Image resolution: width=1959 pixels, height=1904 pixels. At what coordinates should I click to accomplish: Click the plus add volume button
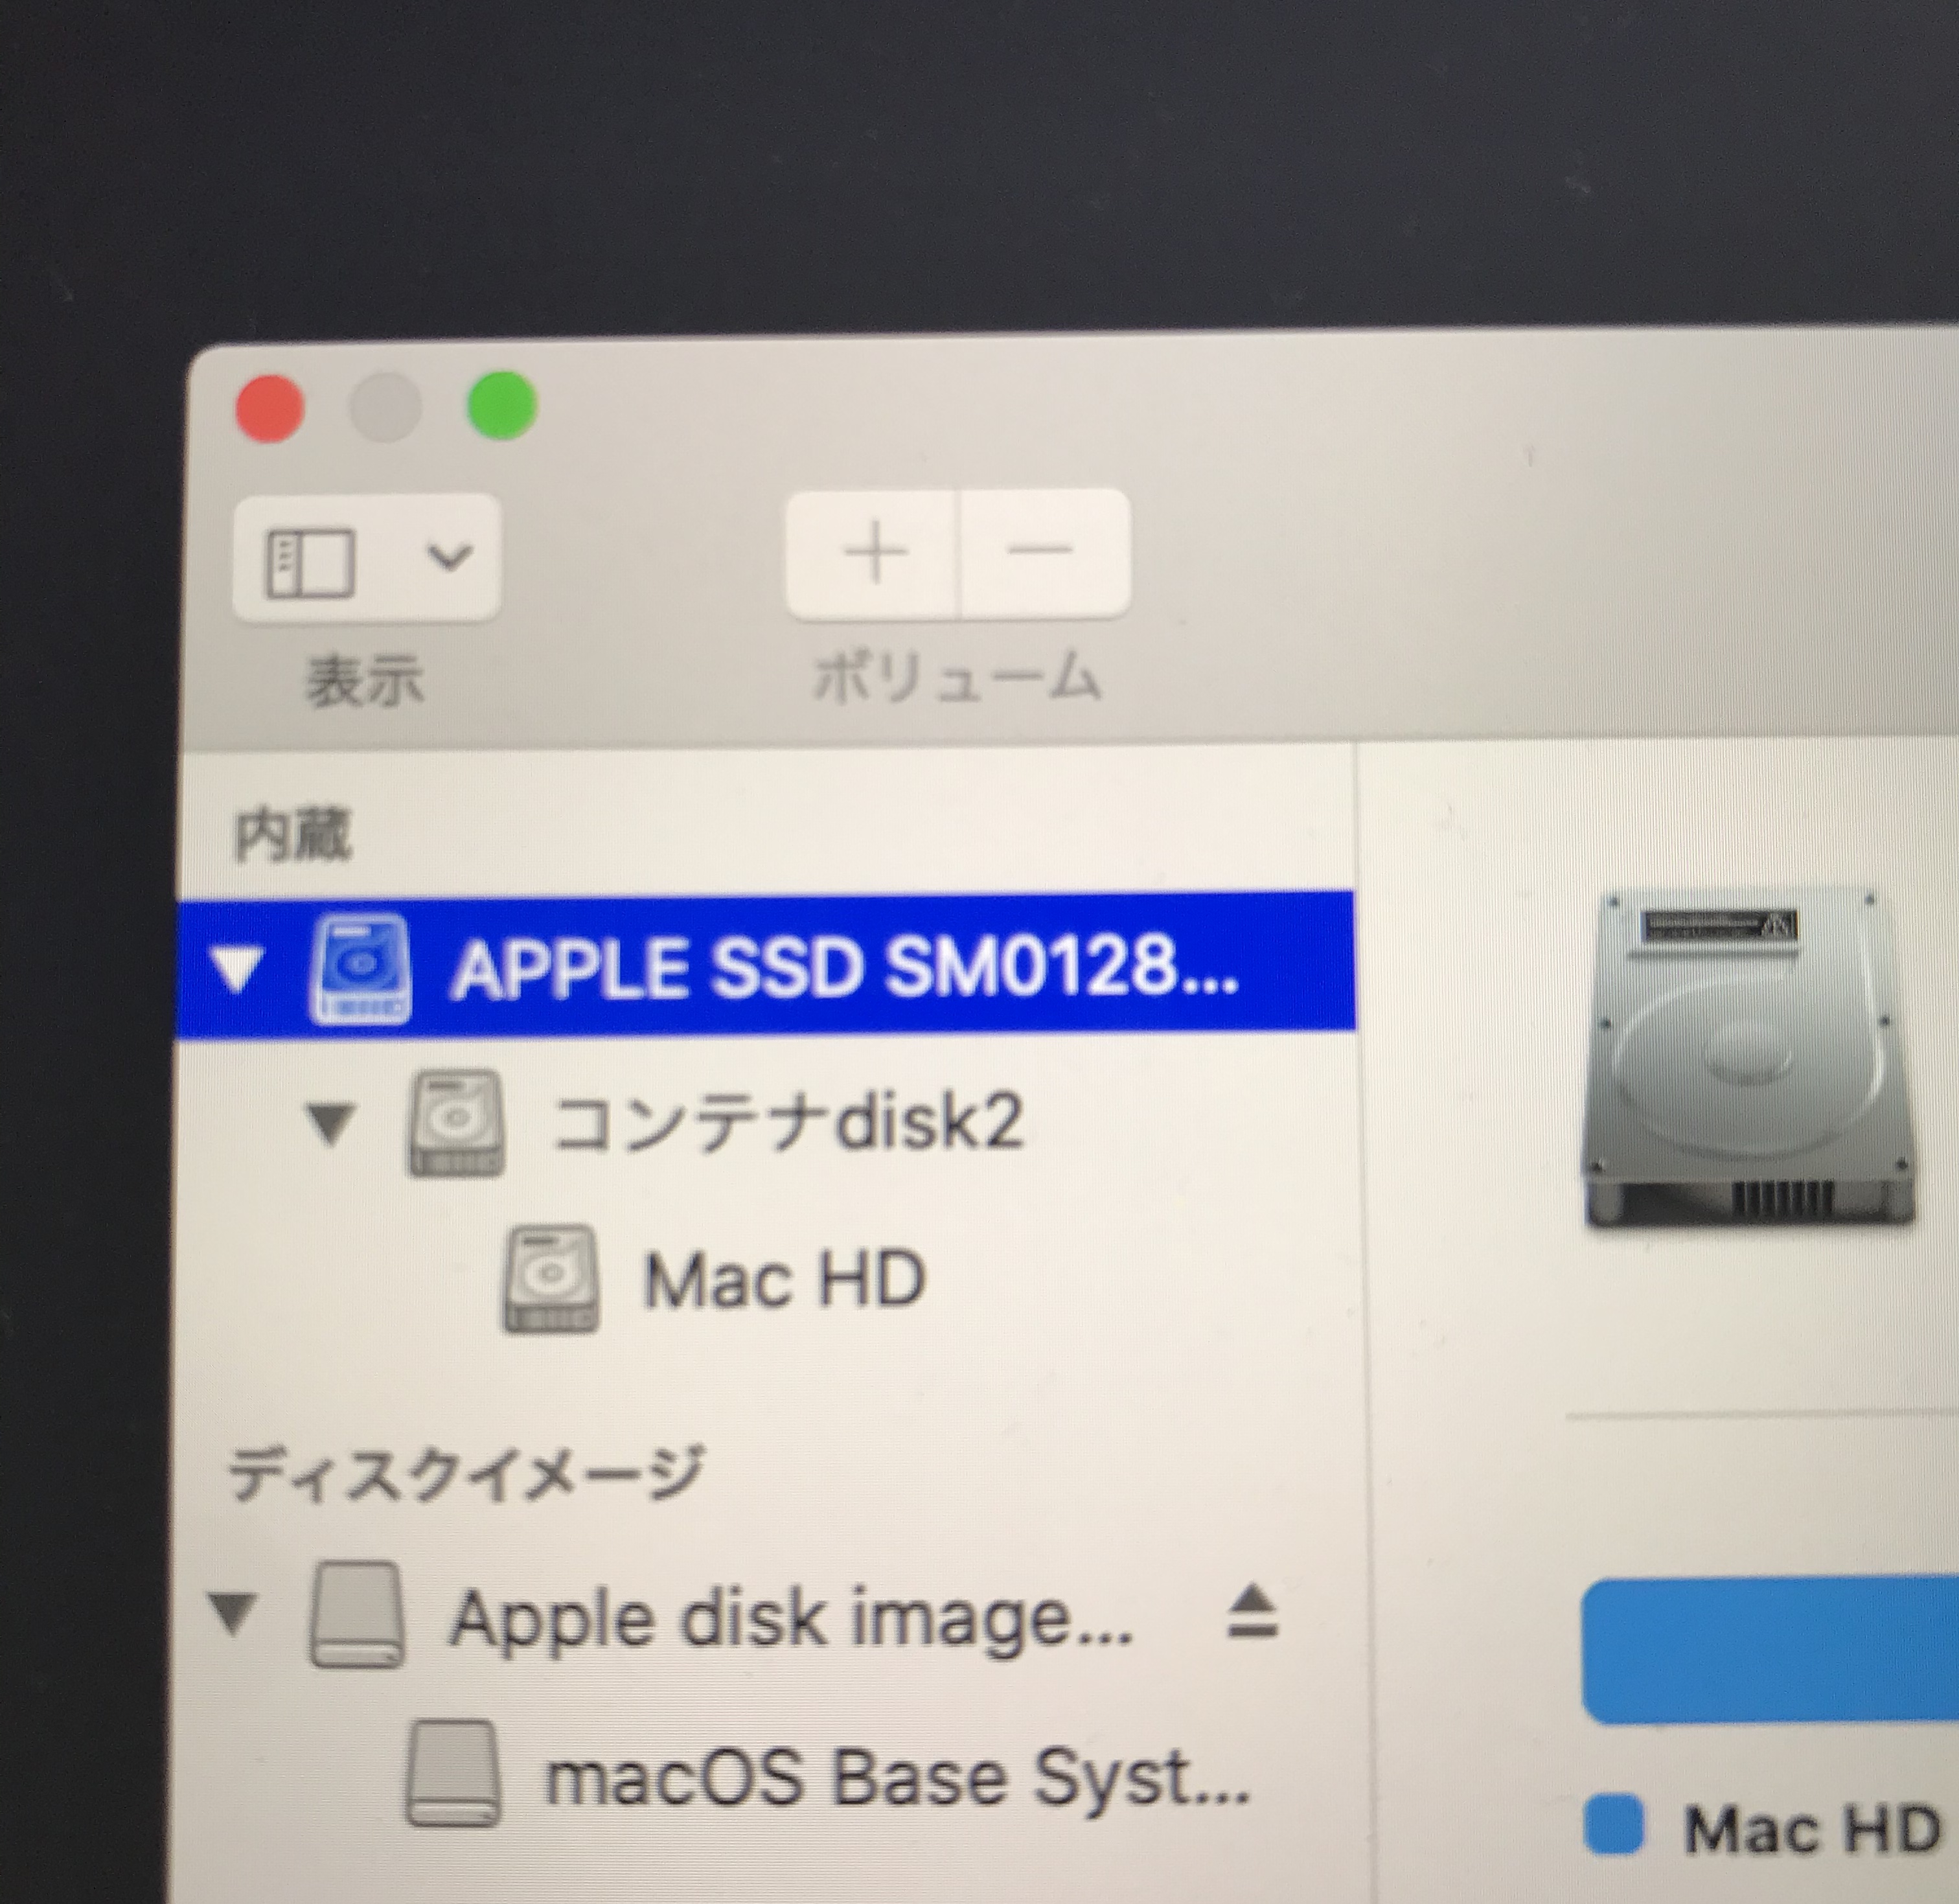[874, 552]
